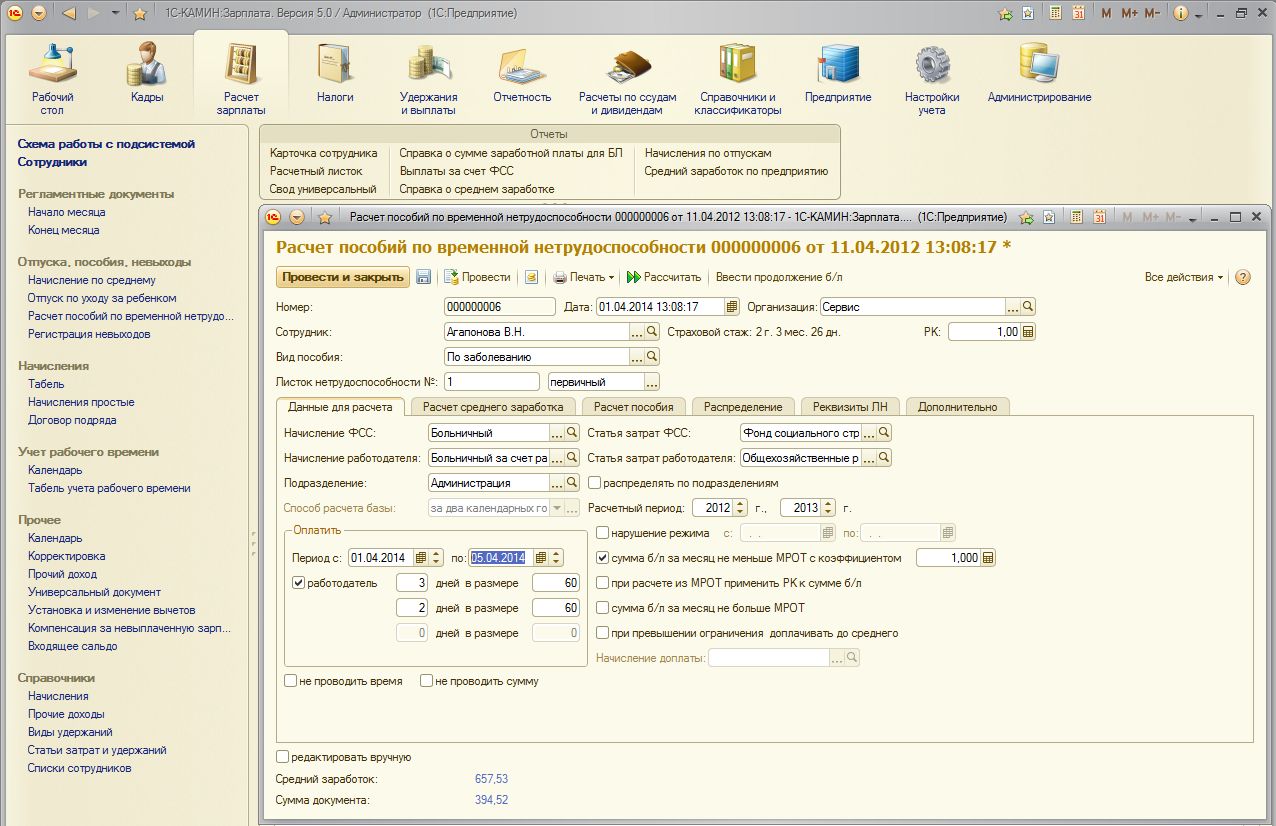The image size is (1276, 826).
Task: Open calendar for the Период по date
Action: (541, 558)
